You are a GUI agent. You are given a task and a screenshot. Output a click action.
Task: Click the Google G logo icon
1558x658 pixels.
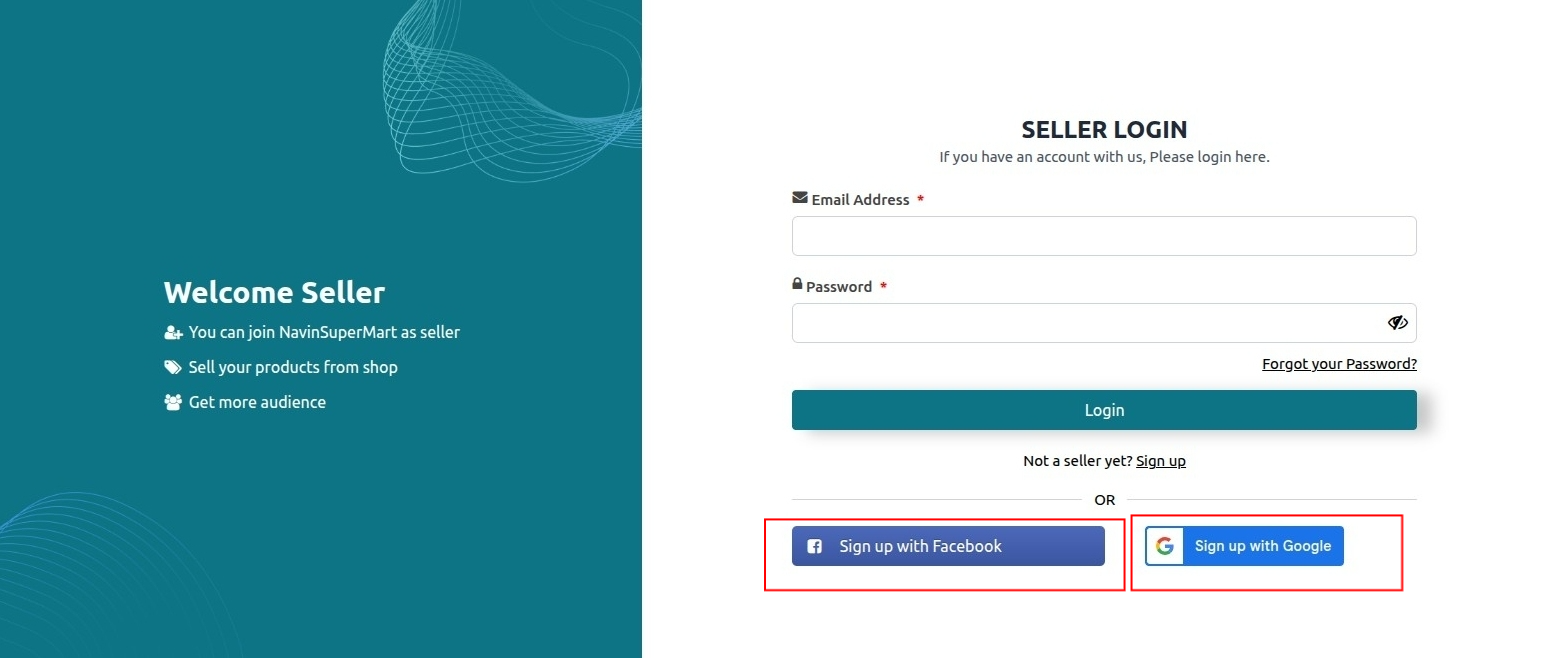click(x=1164, y=546)
